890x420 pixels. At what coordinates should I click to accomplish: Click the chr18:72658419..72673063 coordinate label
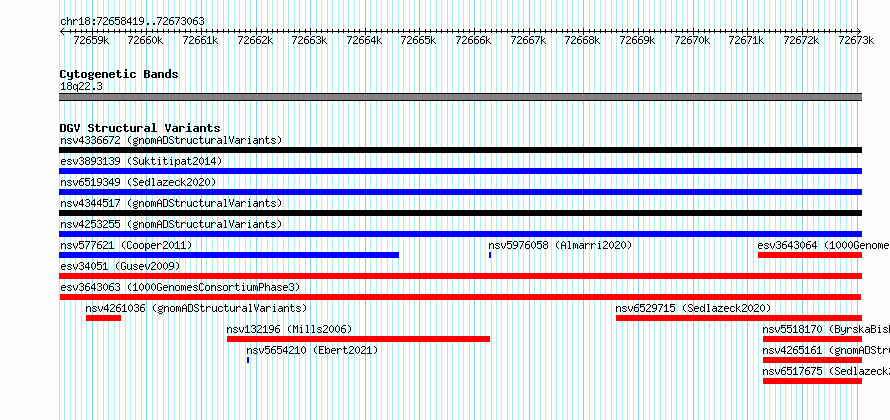132,22
